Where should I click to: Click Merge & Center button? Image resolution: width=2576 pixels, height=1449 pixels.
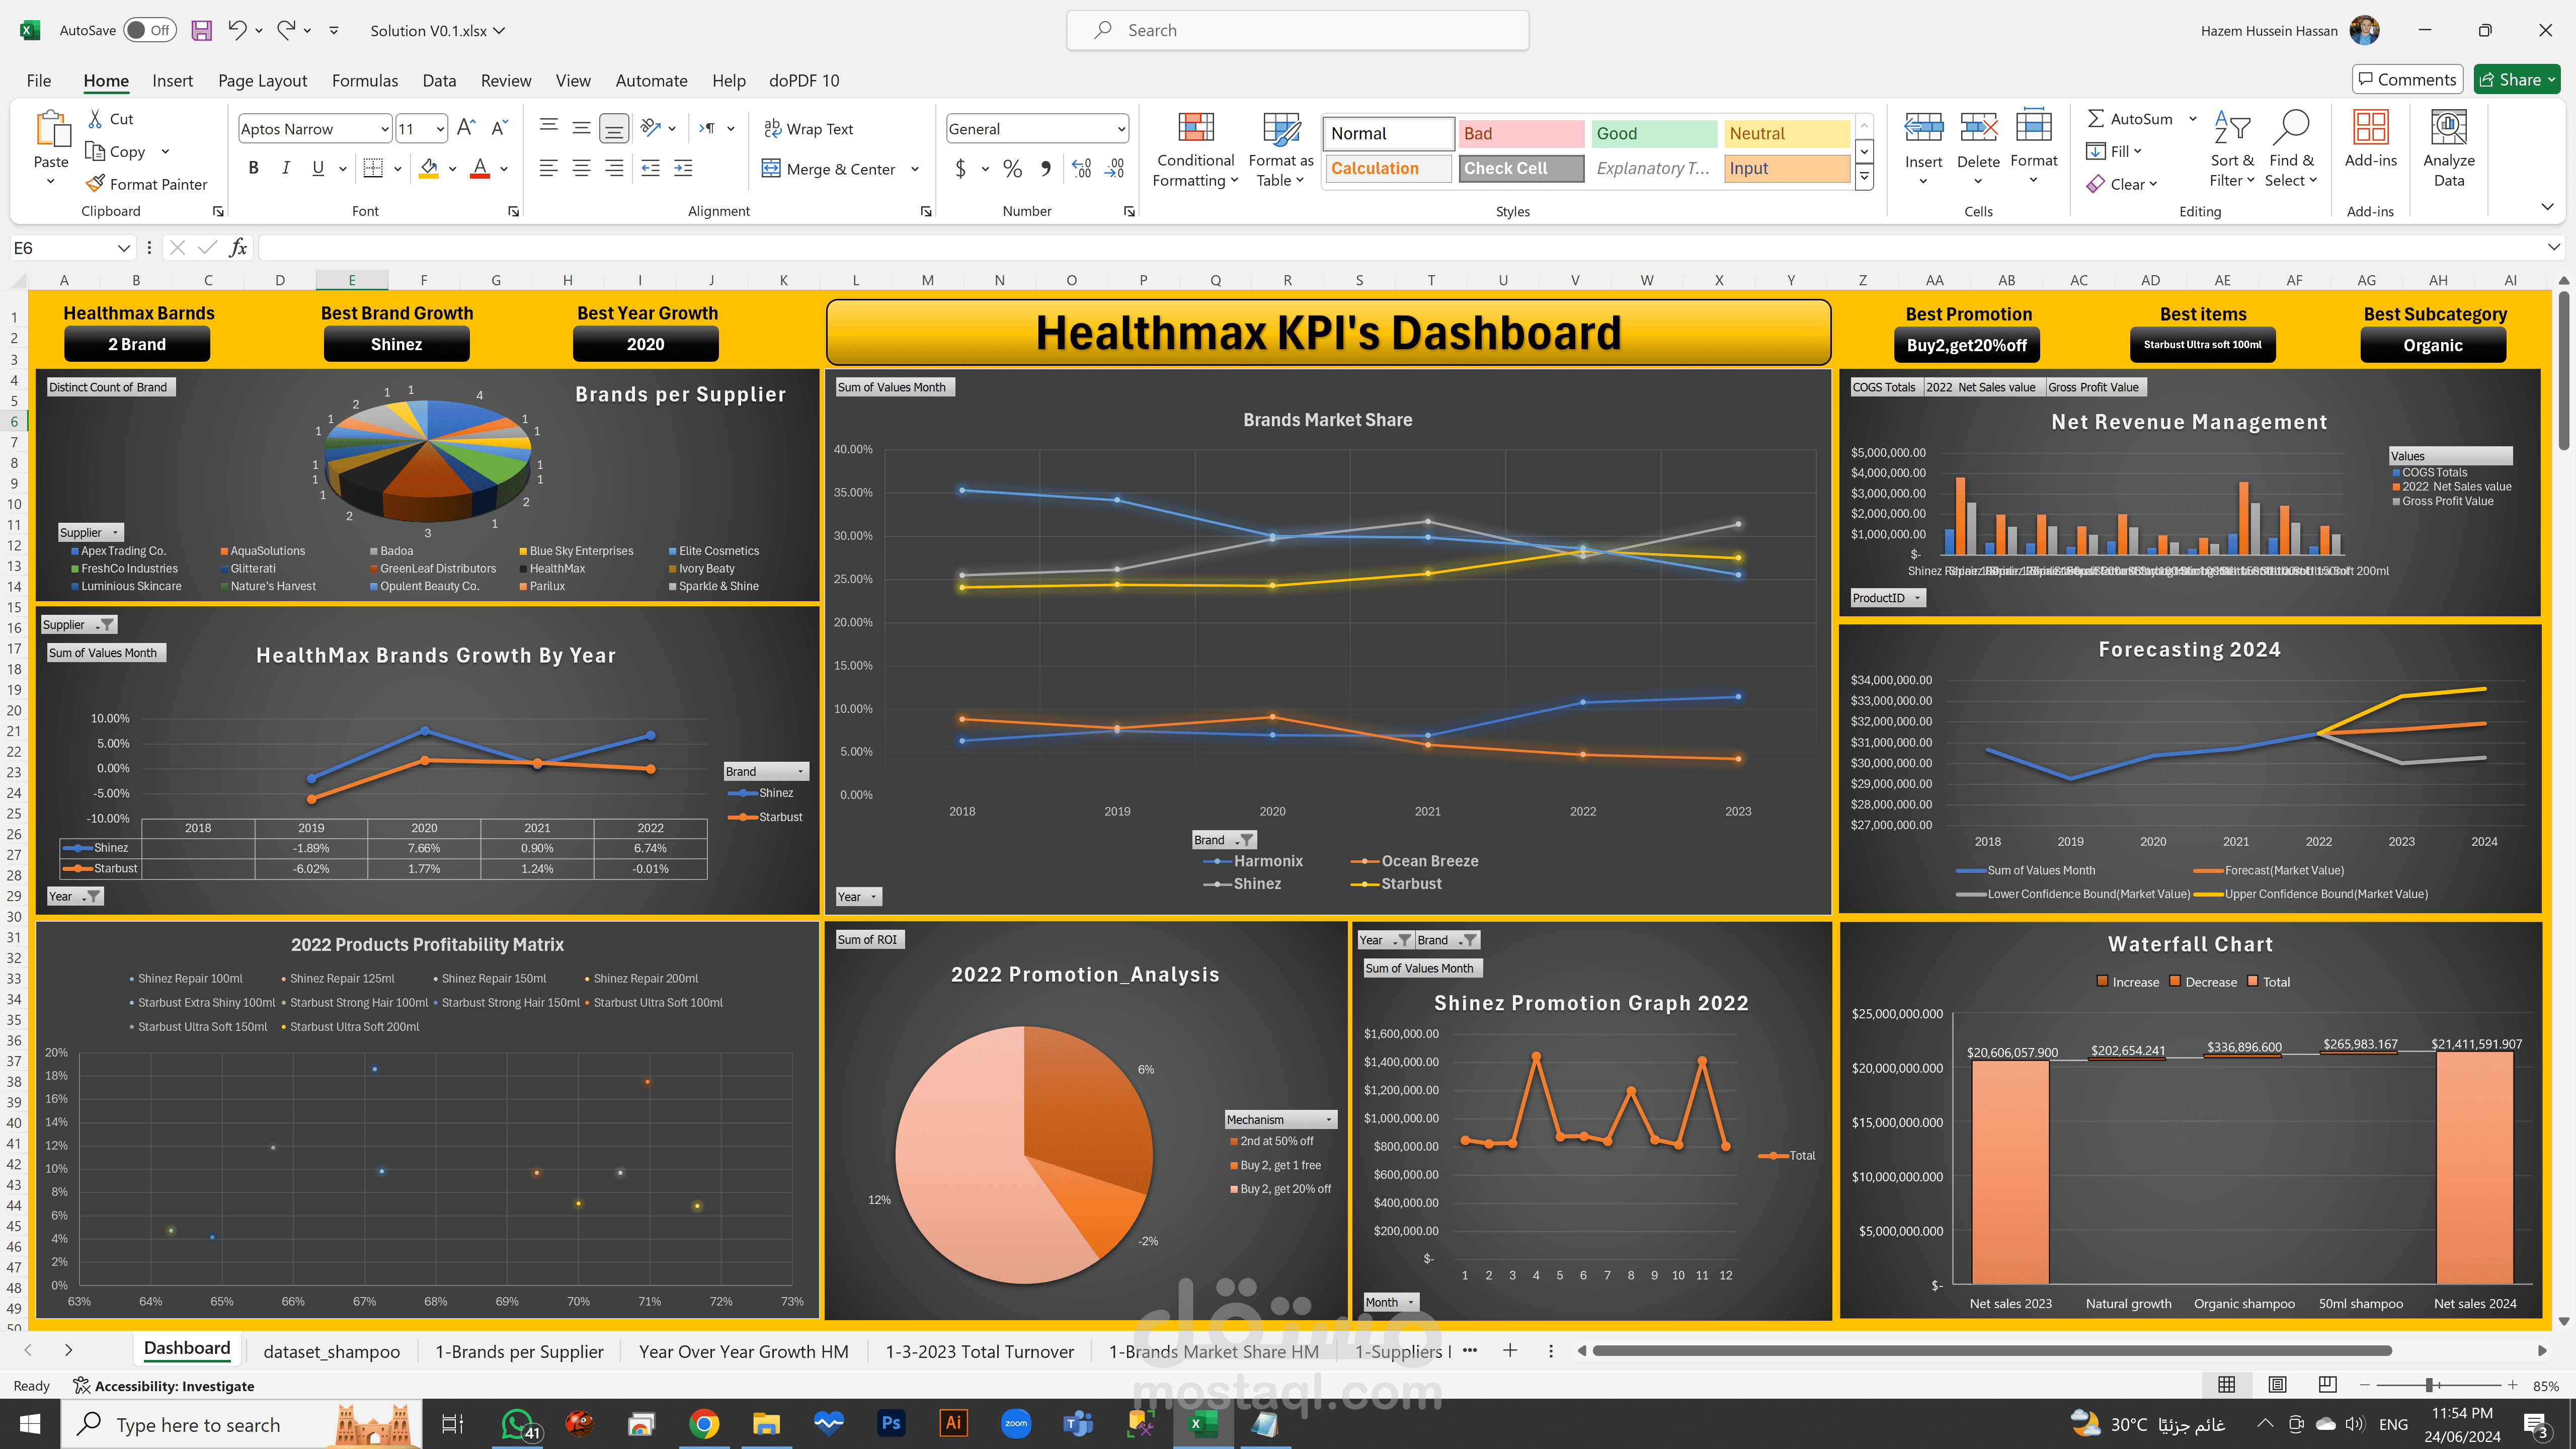click(x=828, y=169)
